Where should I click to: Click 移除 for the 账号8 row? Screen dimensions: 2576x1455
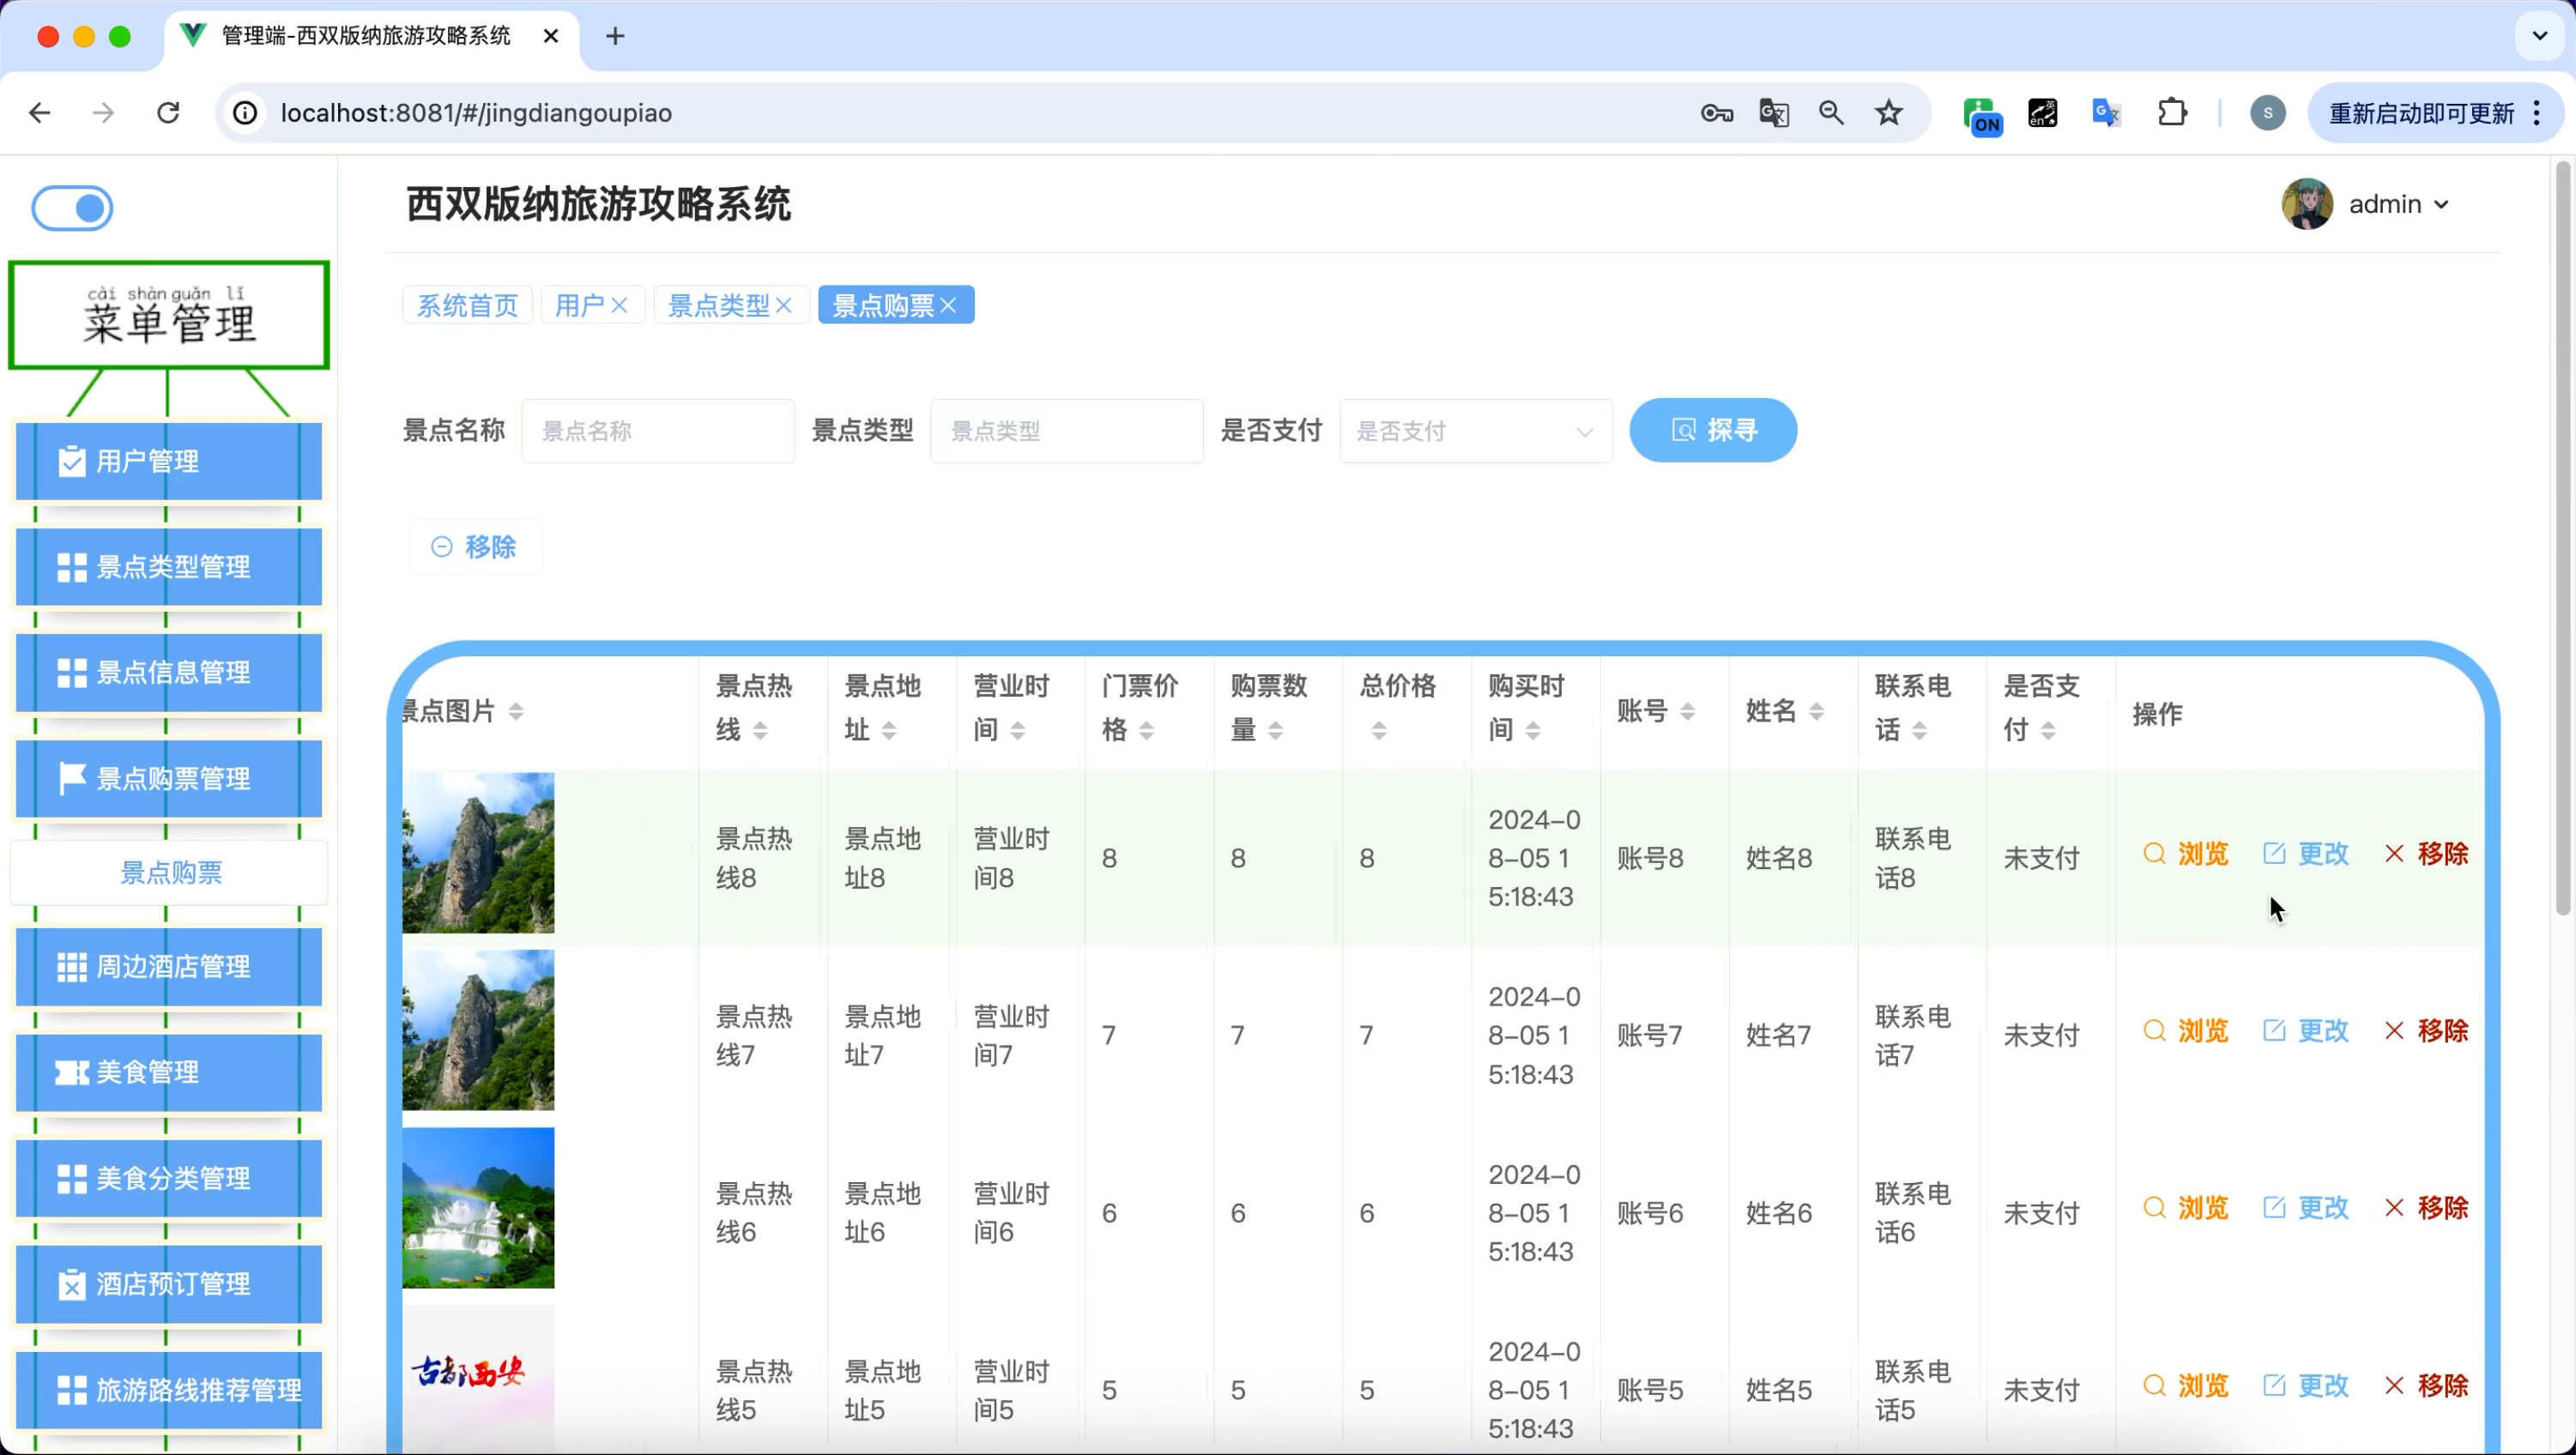click(2426, 854)
